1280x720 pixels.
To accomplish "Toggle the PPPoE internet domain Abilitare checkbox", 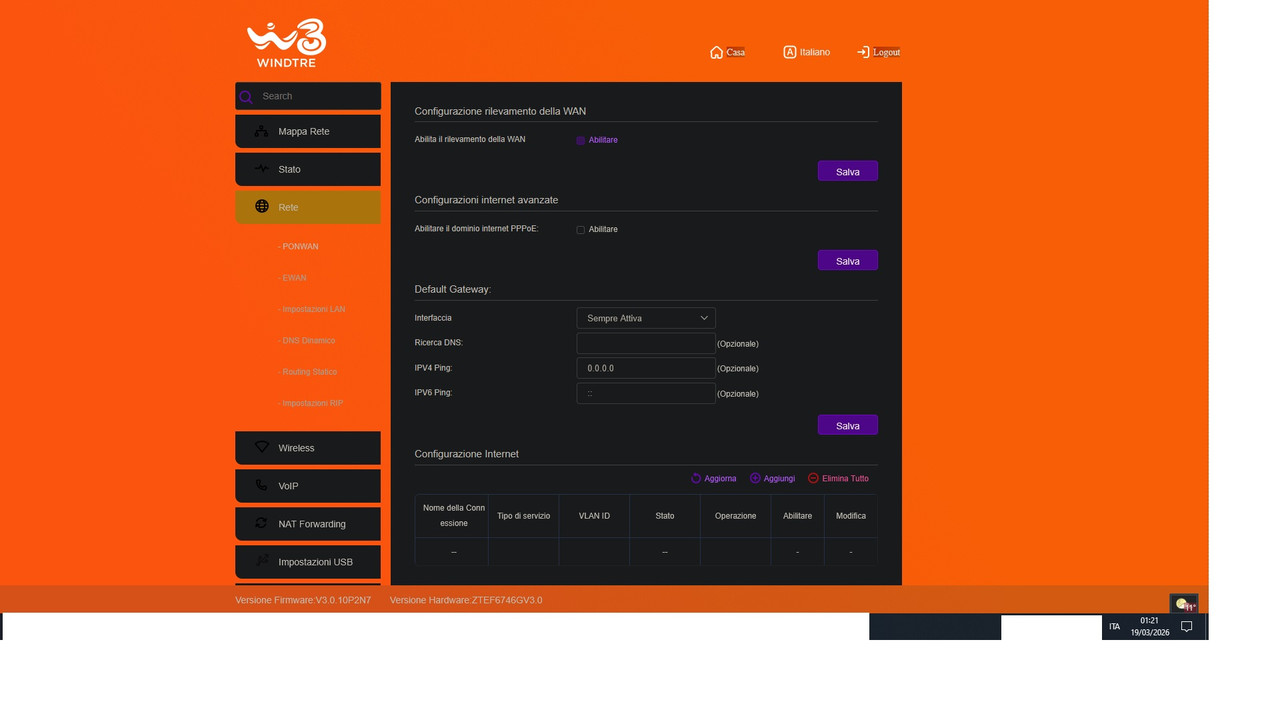I will coord(580,230).
